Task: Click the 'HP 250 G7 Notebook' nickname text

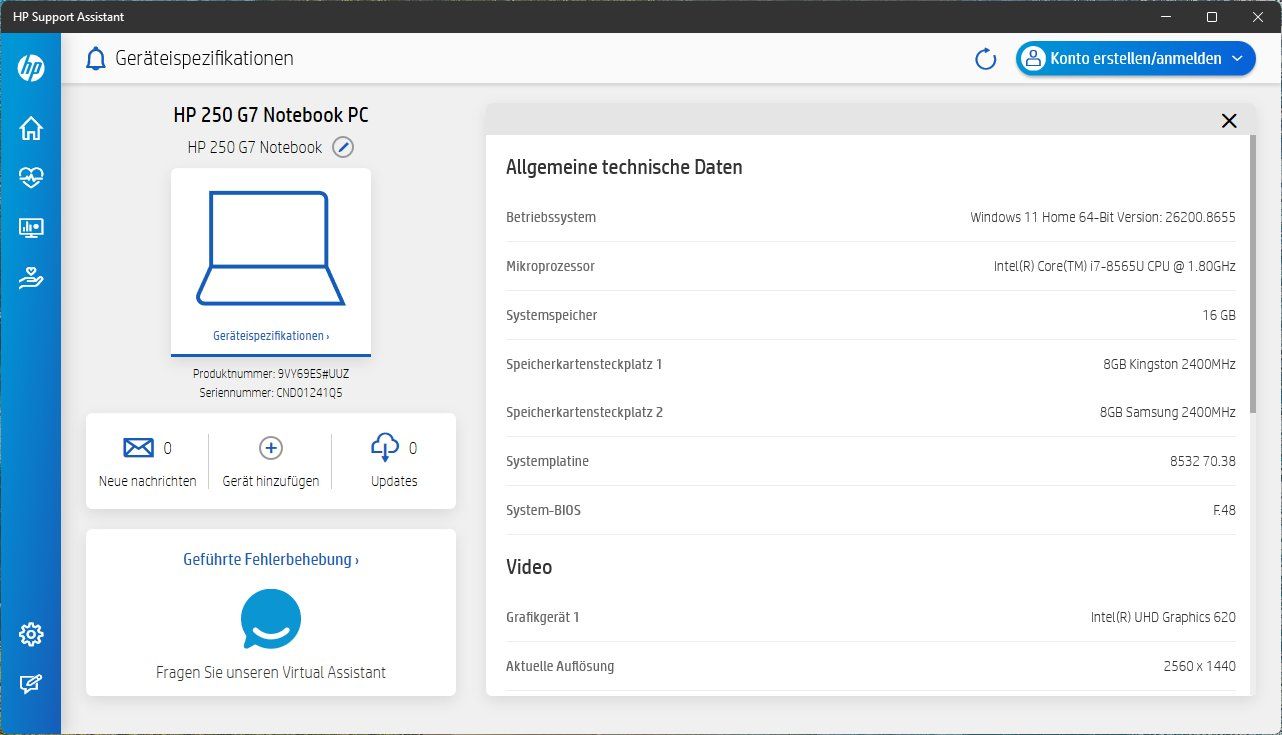Action: 255,147
